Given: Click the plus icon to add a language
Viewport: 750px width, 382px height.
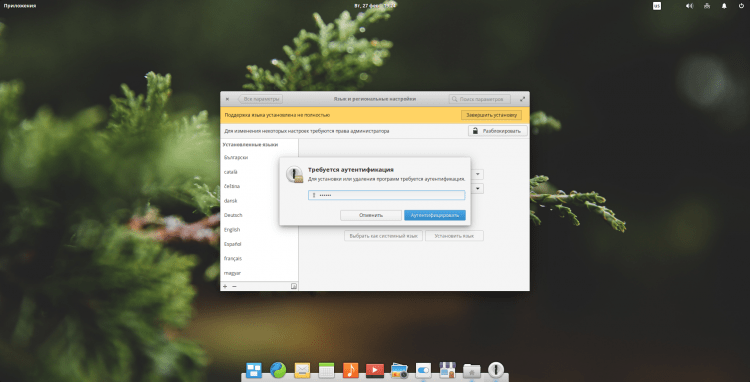Looking at the screenshot, I should [225, 286].
